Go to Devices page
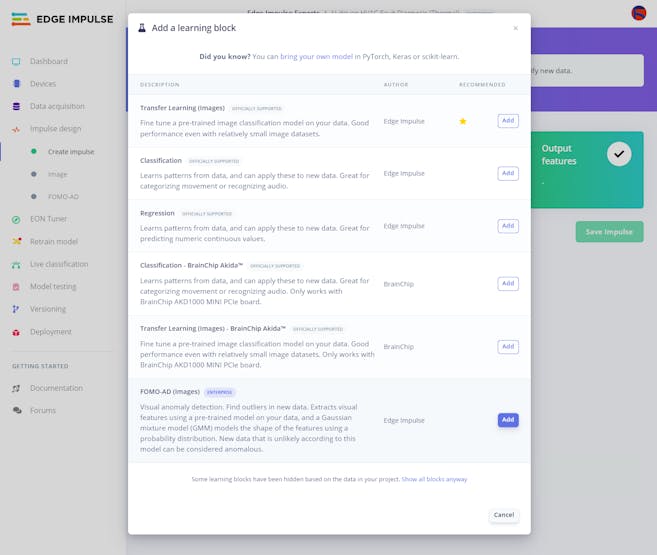657x555 pixels. [x=43, y=84]
